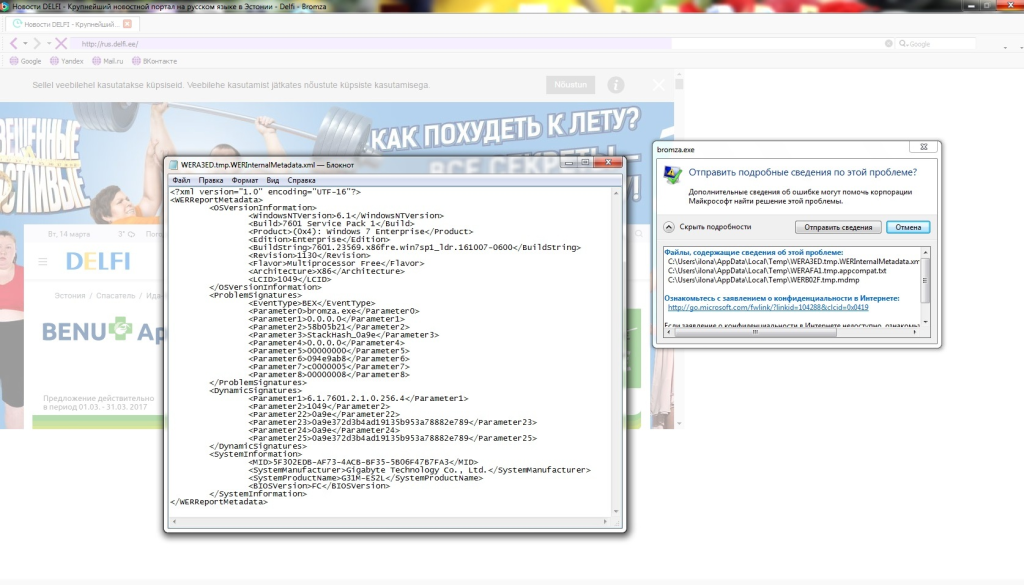Viewport: 1024px width, 585px height.
Task: Click the Отмена button
Action: (908, 227)
